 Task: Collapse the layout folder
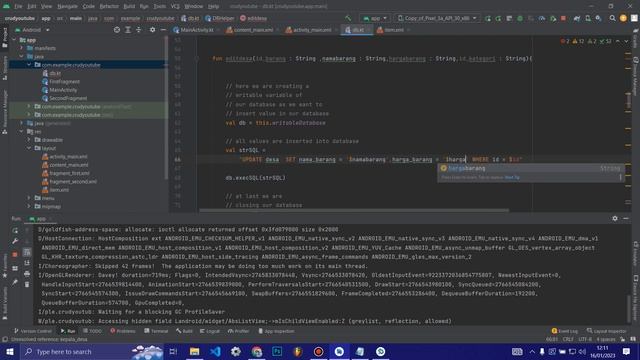click(x=29, y=148)
